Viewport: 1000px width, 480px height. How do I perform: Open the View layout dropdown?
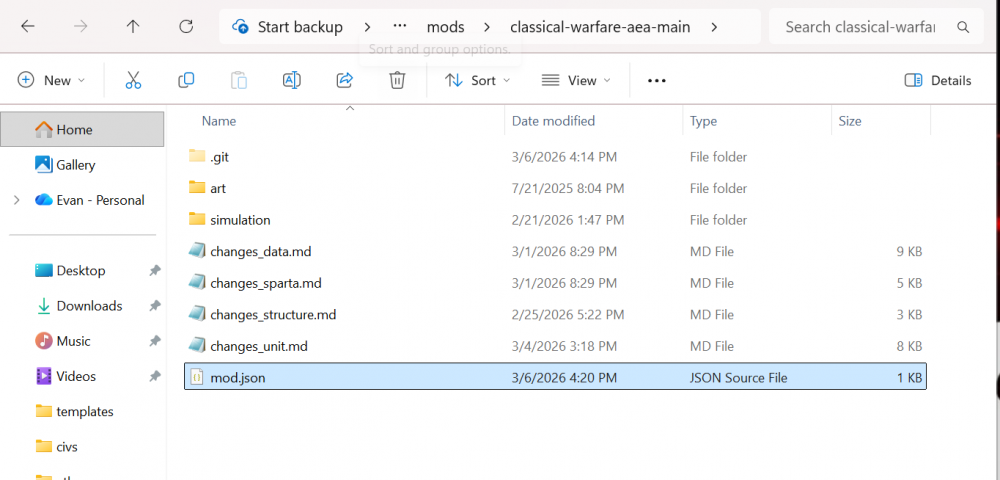pos(569,80)
